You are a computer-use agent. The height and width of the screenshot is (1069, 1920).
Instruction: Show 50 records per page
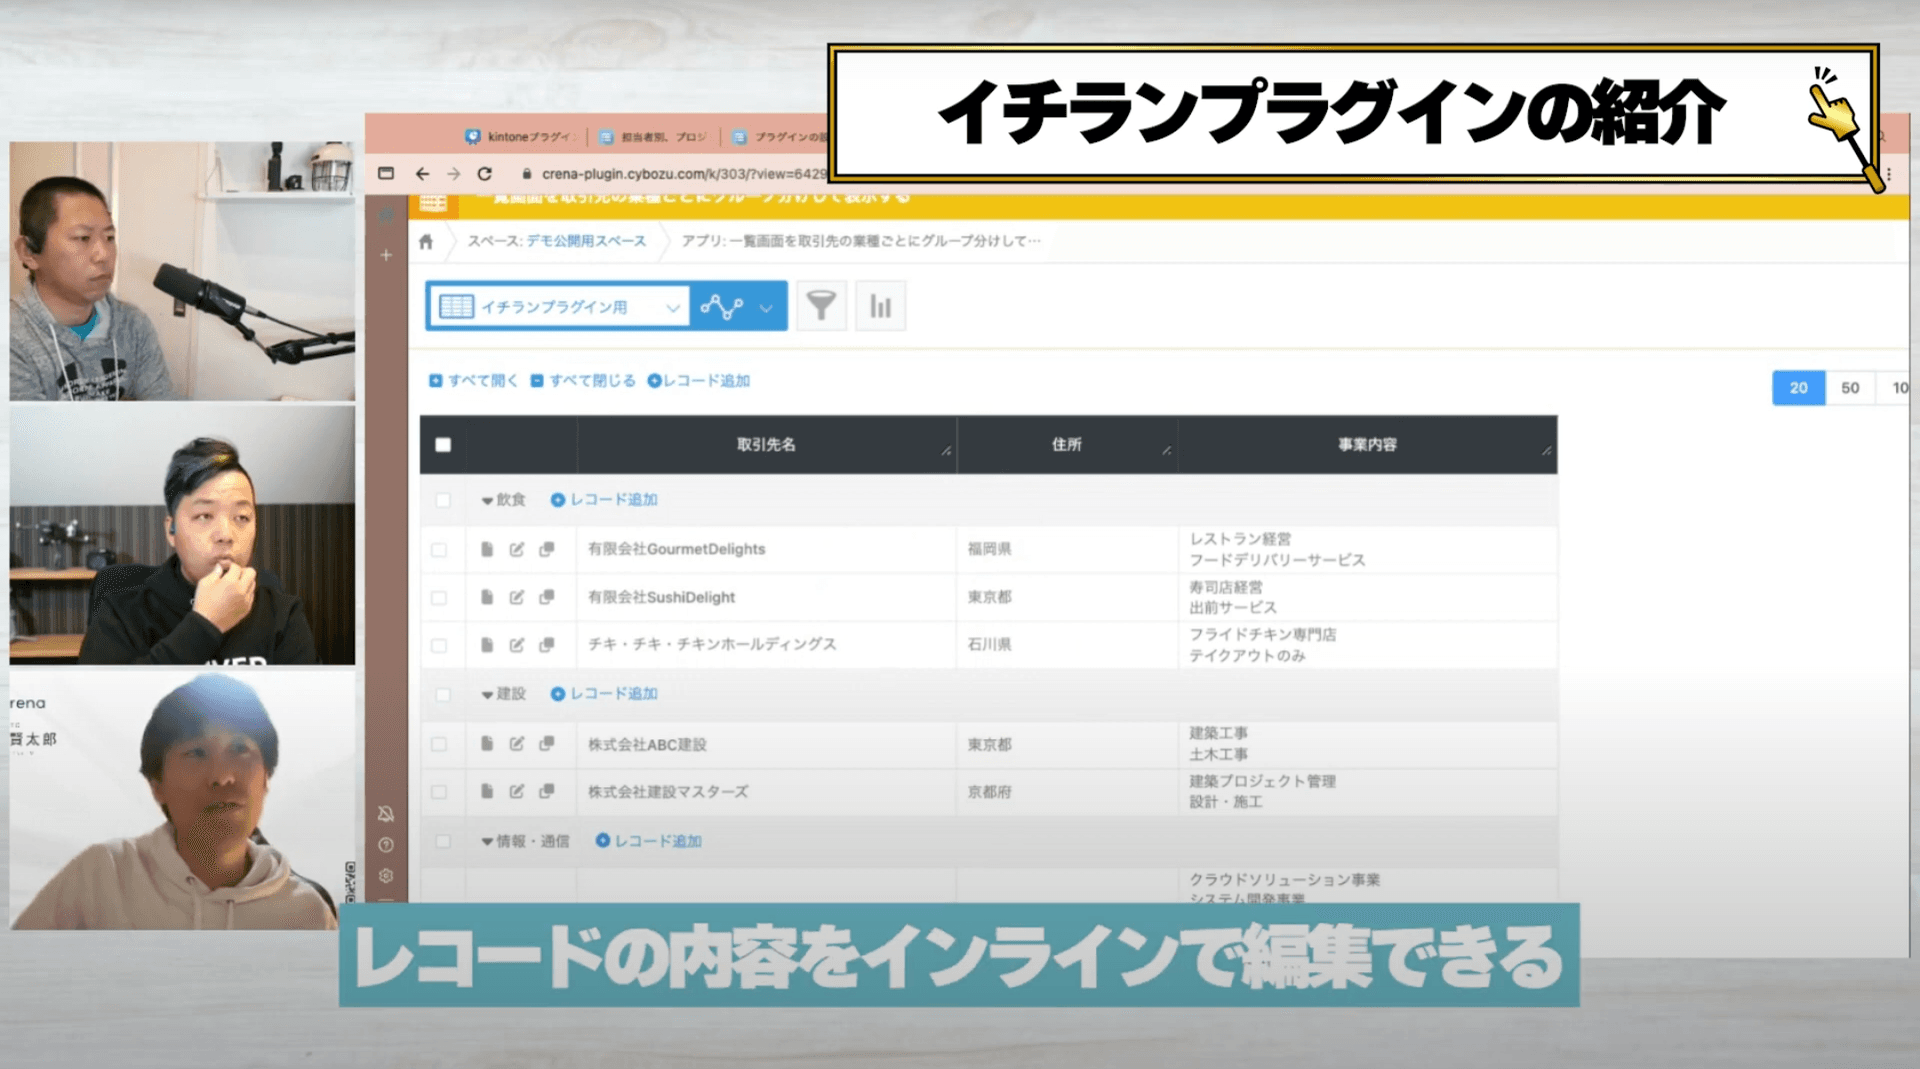[1850, 388]
